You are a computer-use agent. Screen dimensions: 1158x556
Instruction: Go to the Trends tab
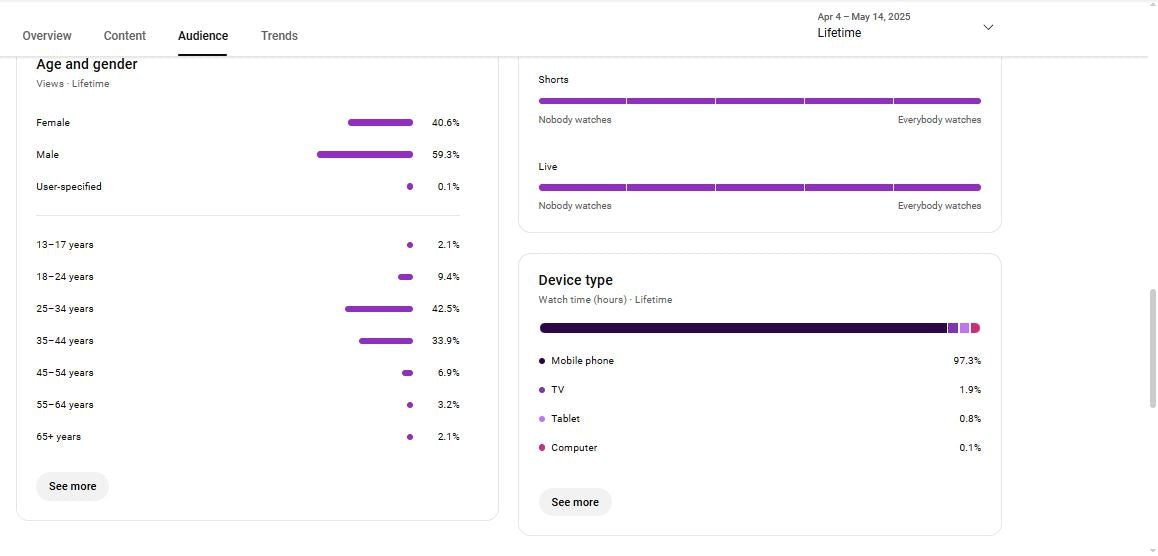pyautogui.click(x=279, y=36)
